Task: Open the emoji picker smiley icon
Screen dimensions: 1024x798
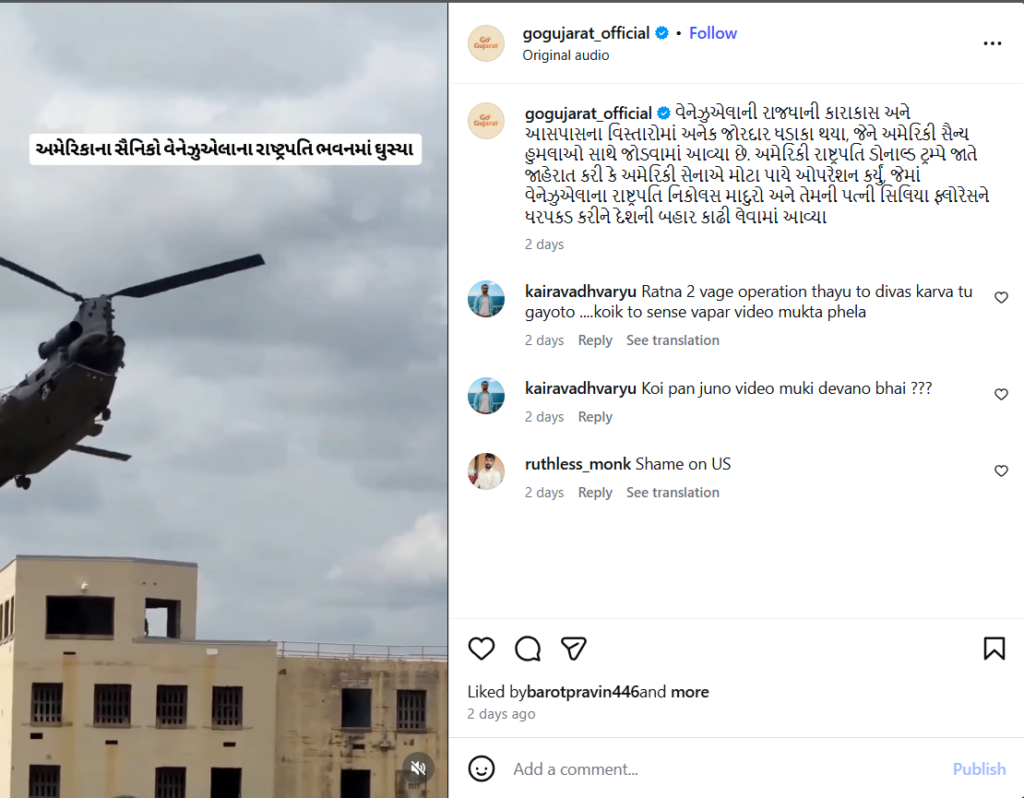Action: (x=481, y=769)
